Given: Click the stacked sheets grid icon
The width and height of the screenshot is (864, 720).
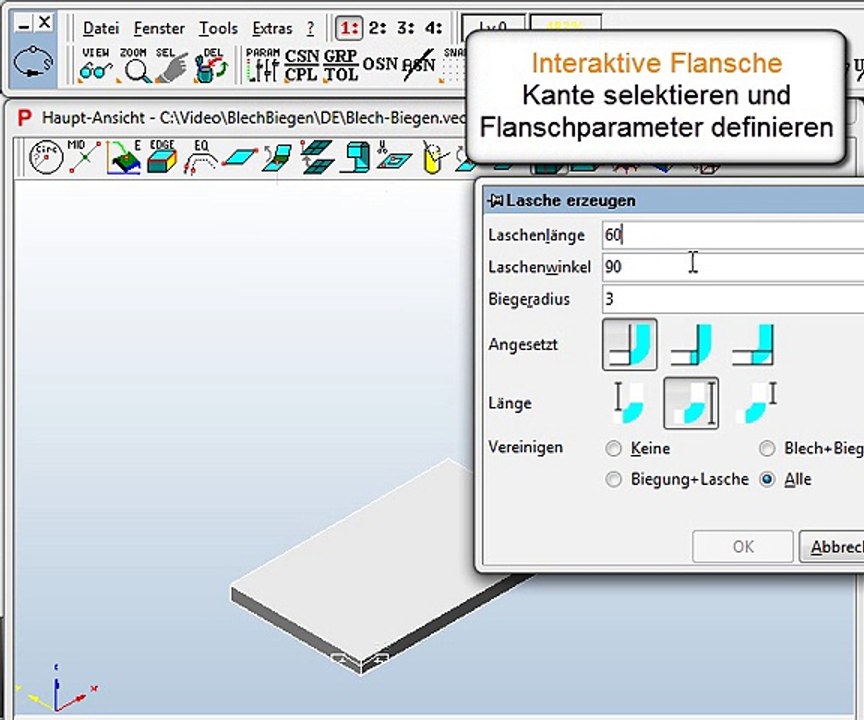Looking at the screenshot, I should [x=316, y=157].
